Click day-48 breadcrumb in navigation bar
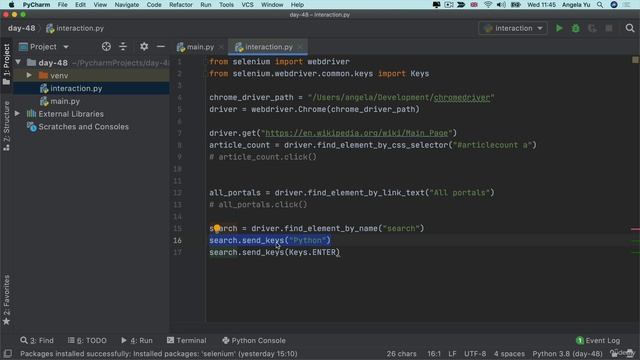The width and height of the screenshot is (640, 360). pyautogui.click(x=21, y=28)
